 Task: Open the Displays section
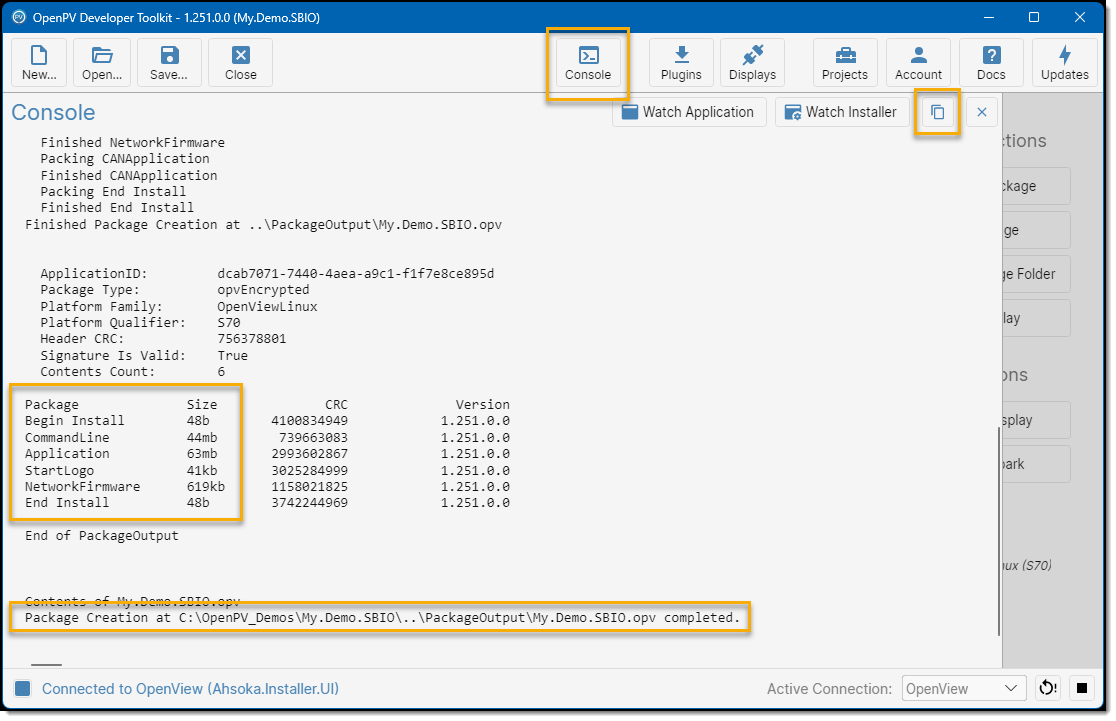coord(752,63)
